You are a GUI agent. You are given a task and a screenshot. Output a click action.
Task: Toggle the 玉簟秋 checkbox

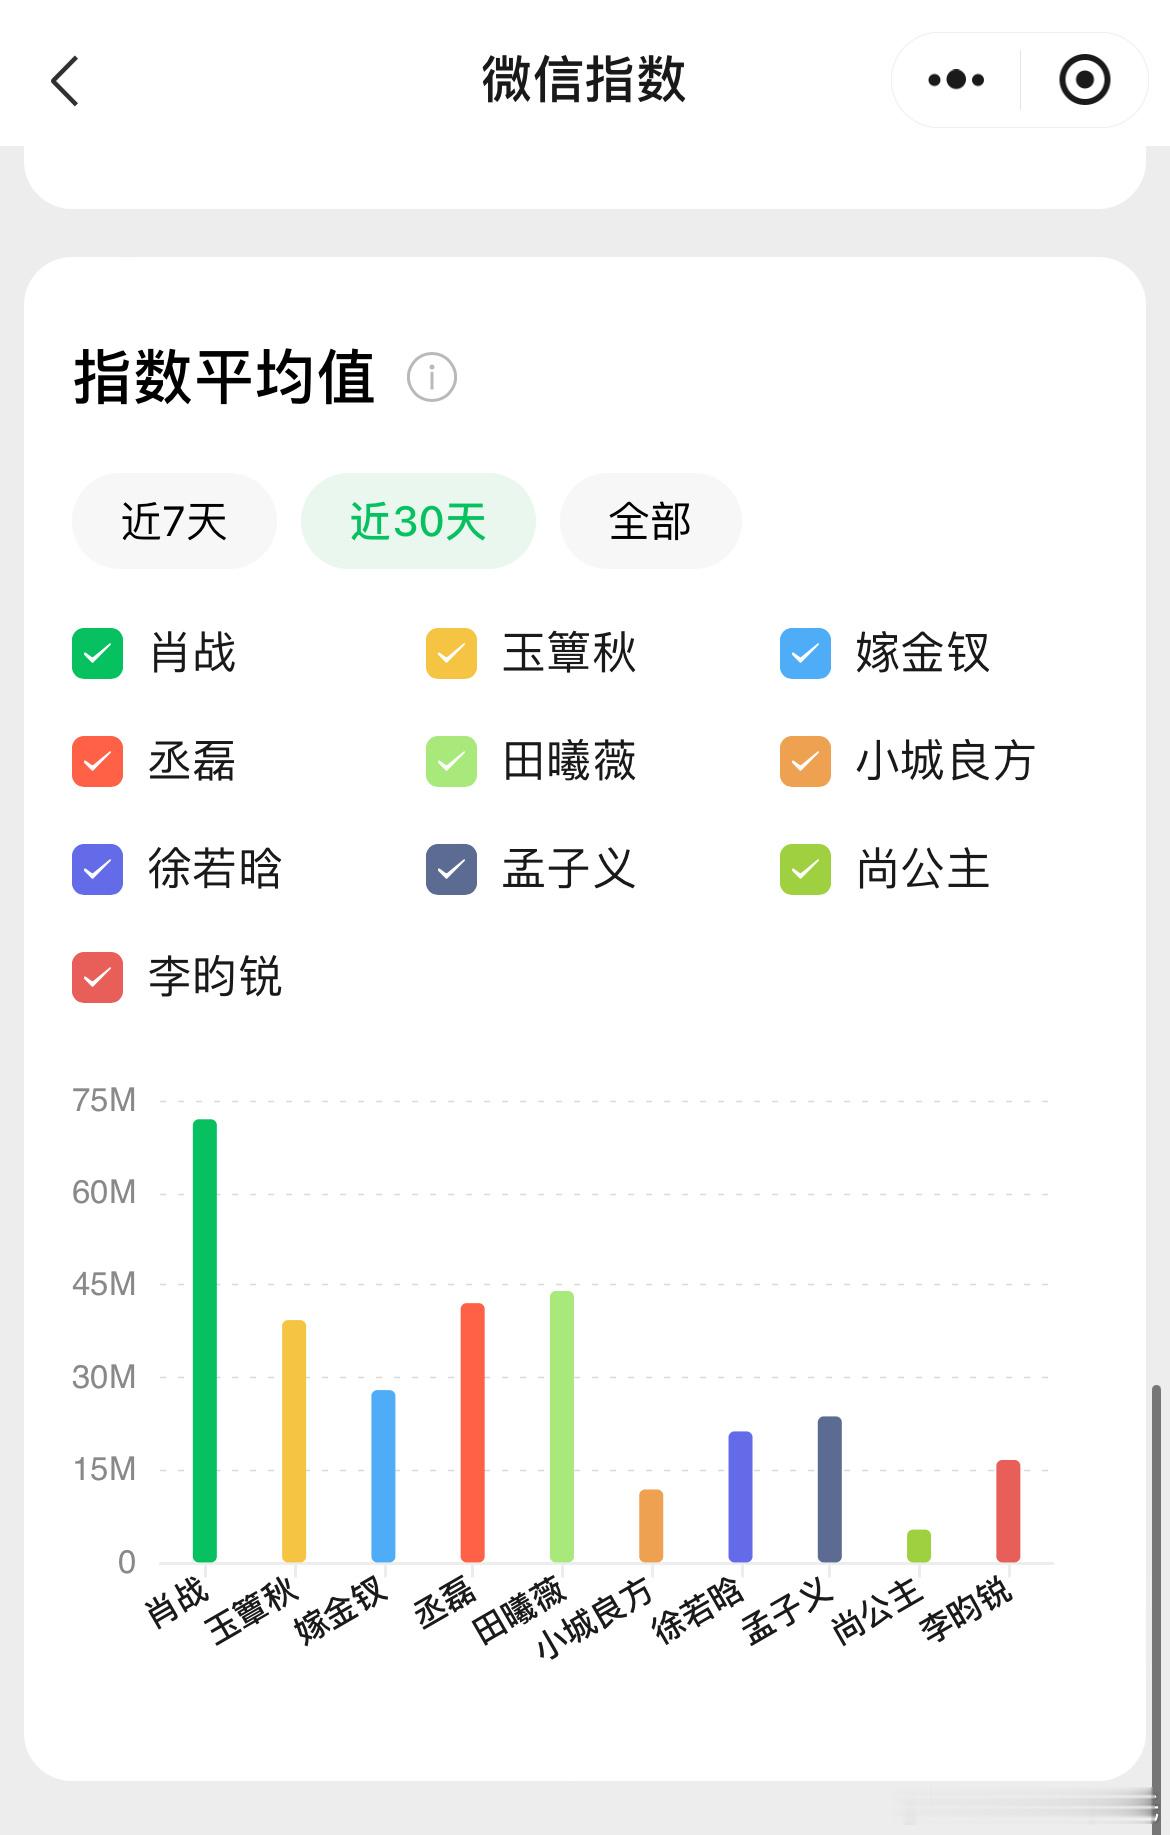tap(451, 653)
